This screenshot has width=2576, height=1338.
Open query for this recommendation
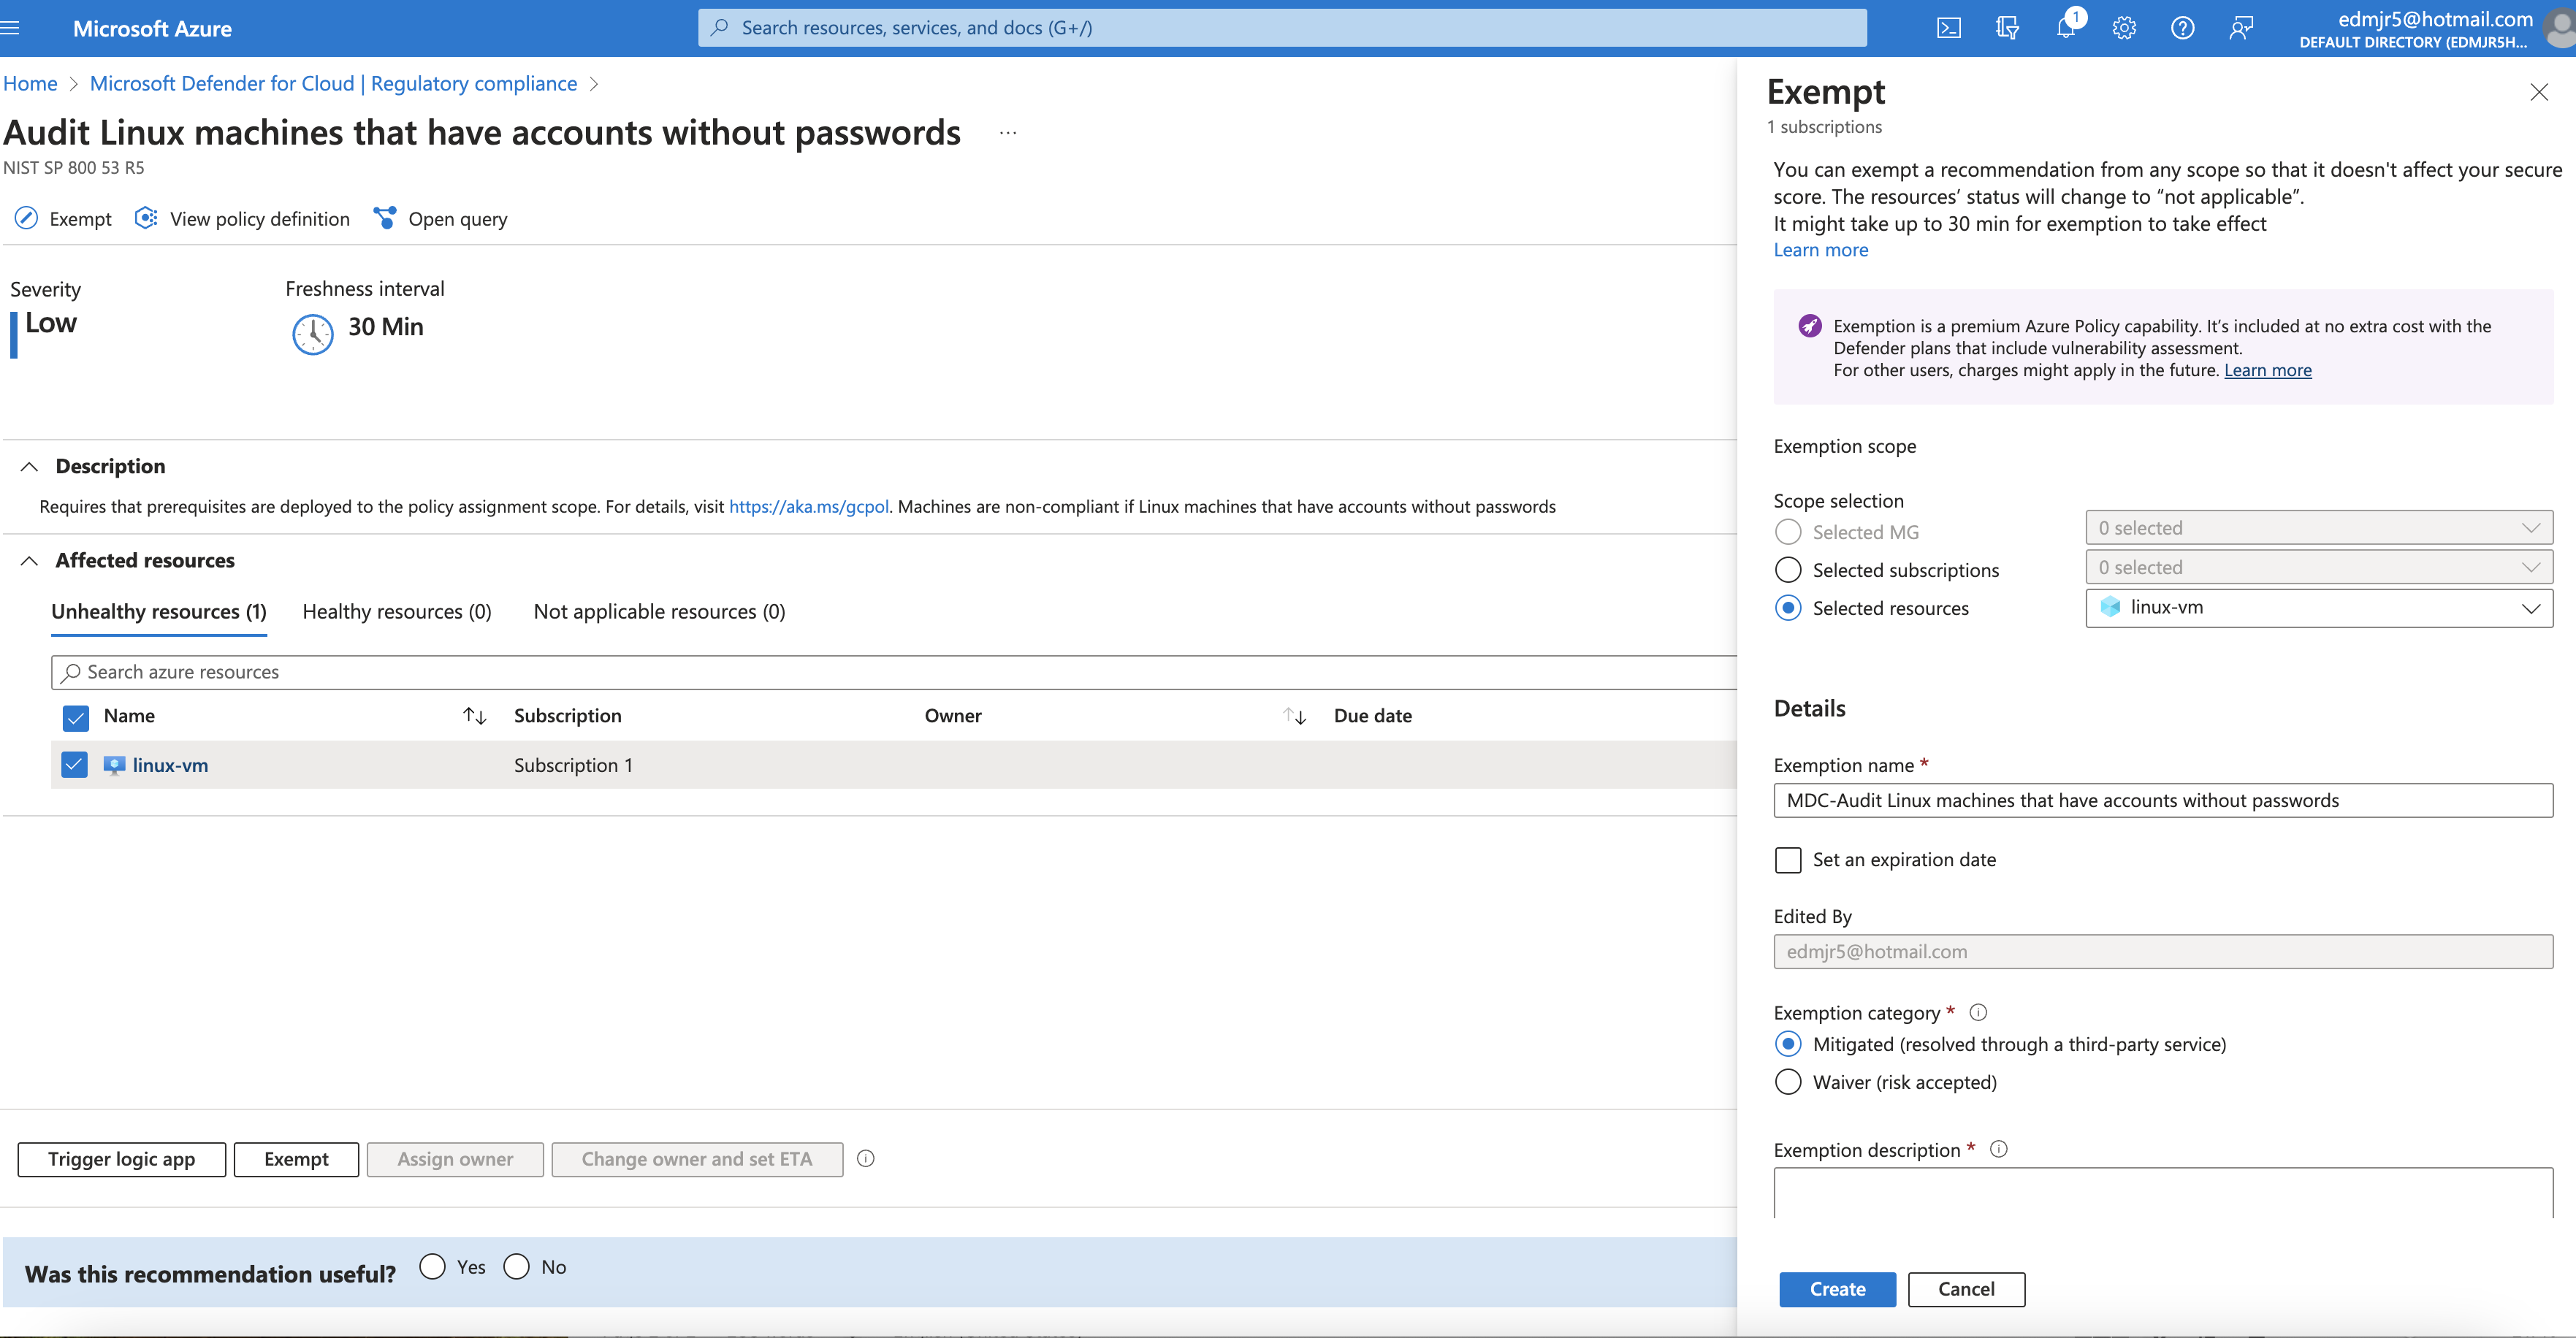tap(440, 218)
